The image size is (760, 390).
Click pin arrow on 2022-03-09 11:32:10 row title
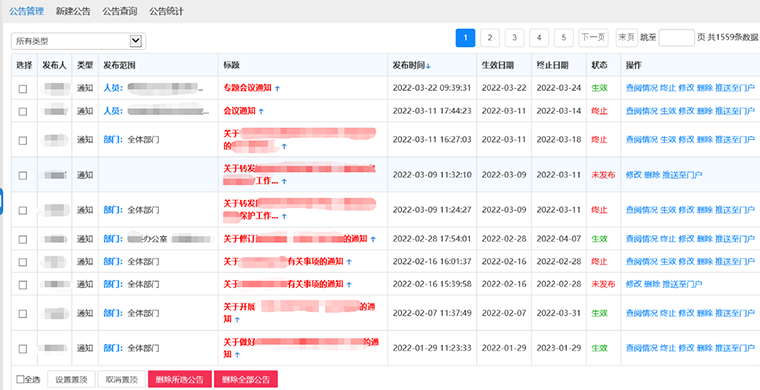(284, 181)
